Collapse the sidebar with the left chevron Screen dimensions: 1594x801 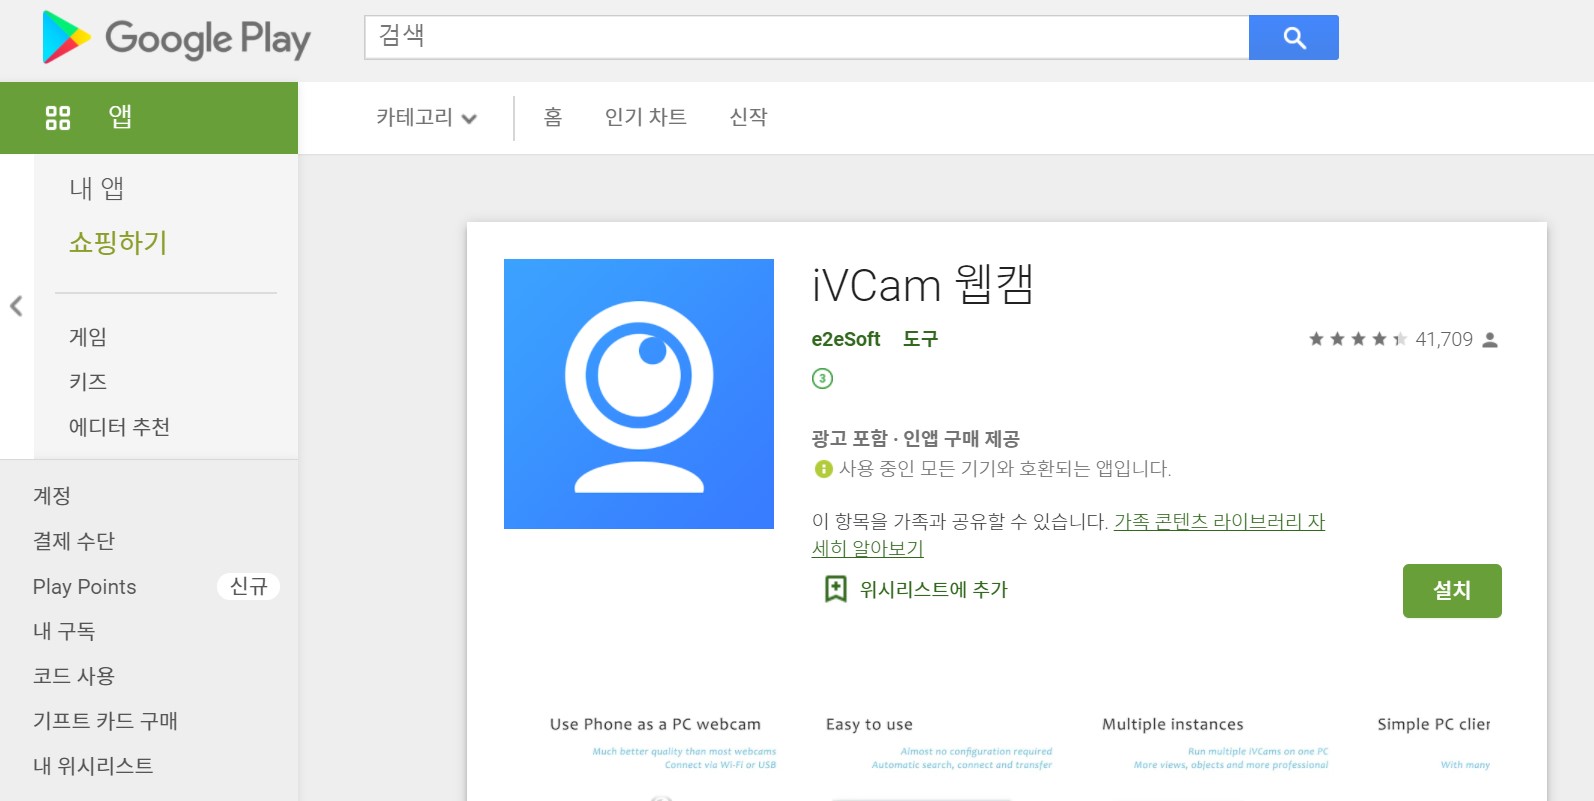pos(16,306)
